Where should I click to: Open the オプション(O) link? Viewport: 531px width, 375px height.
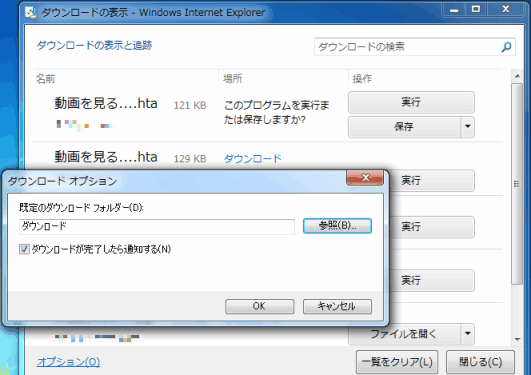(x=68, y=362)
